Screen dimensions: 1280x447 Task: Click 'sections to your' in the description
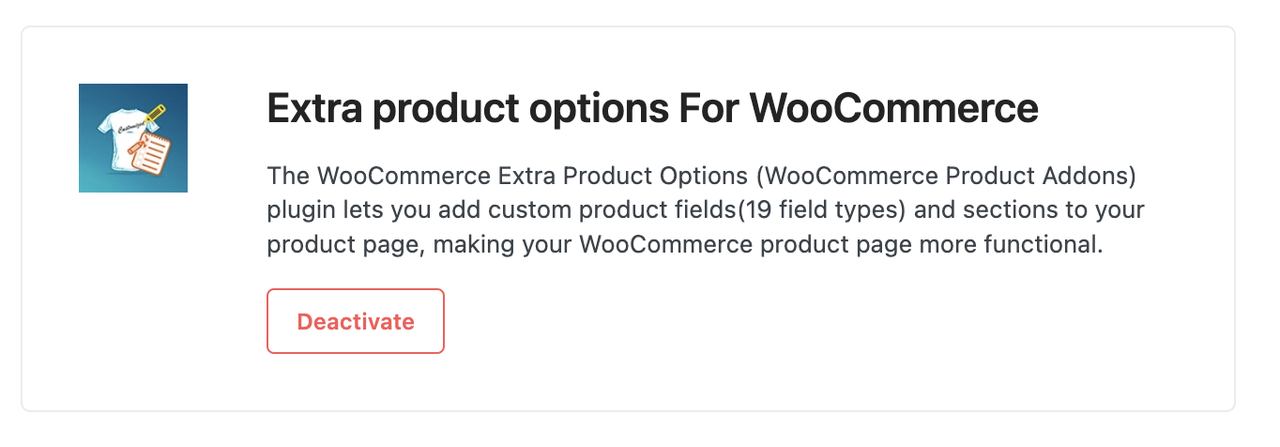coord(1073,211)
